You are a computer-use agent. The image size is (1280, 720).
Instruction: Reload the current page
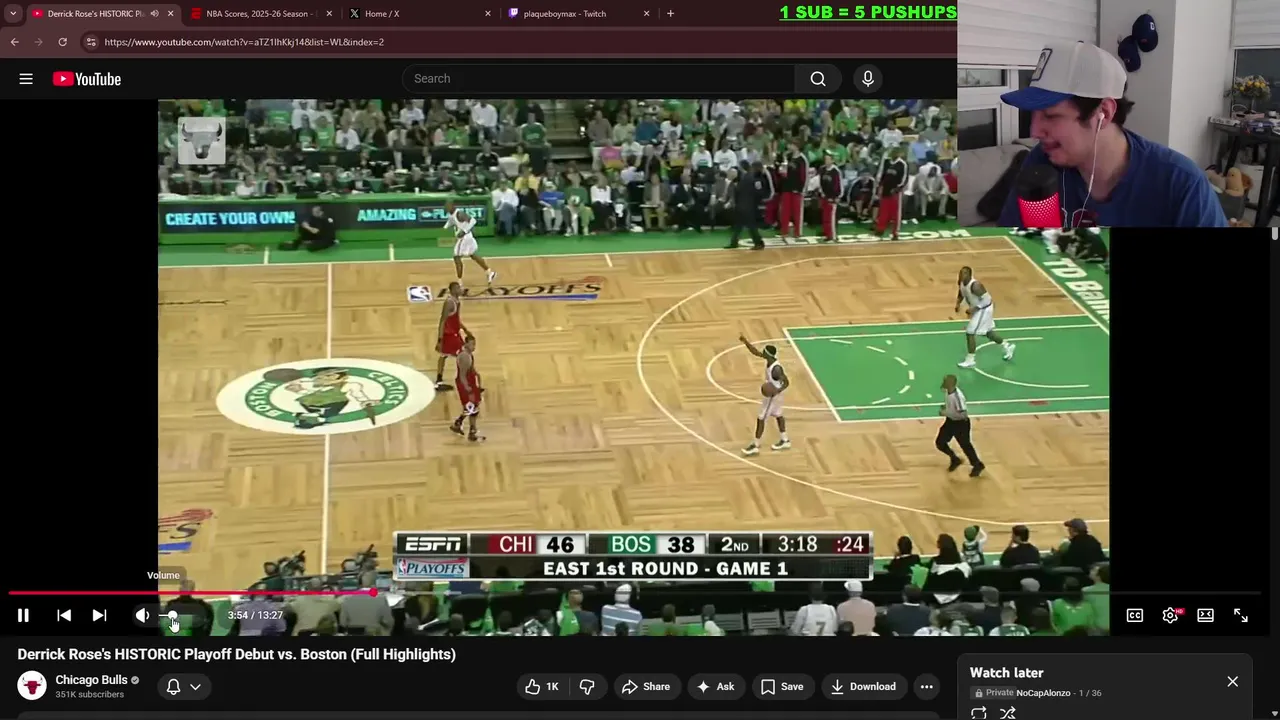click(x=62, y=42)
